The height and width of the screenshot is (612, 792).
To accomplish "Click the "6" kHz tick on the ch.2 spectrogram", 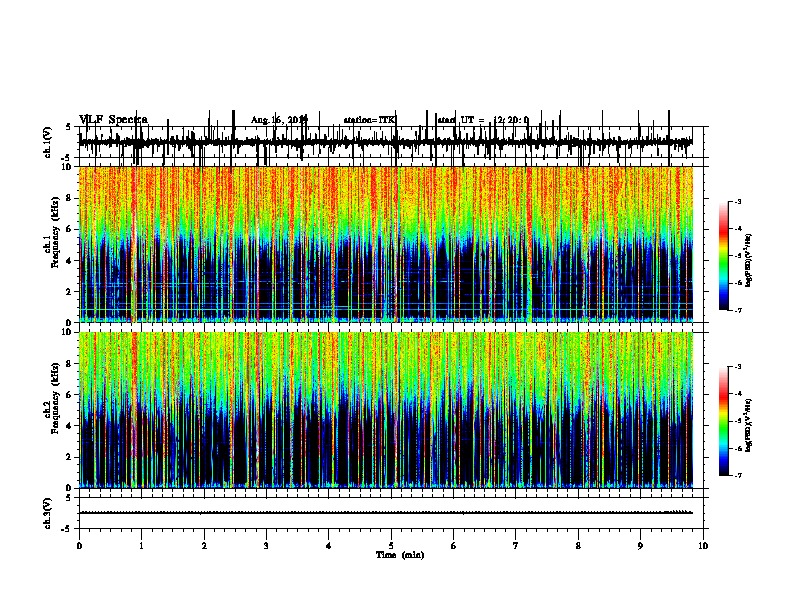I will tap(69, 395).
